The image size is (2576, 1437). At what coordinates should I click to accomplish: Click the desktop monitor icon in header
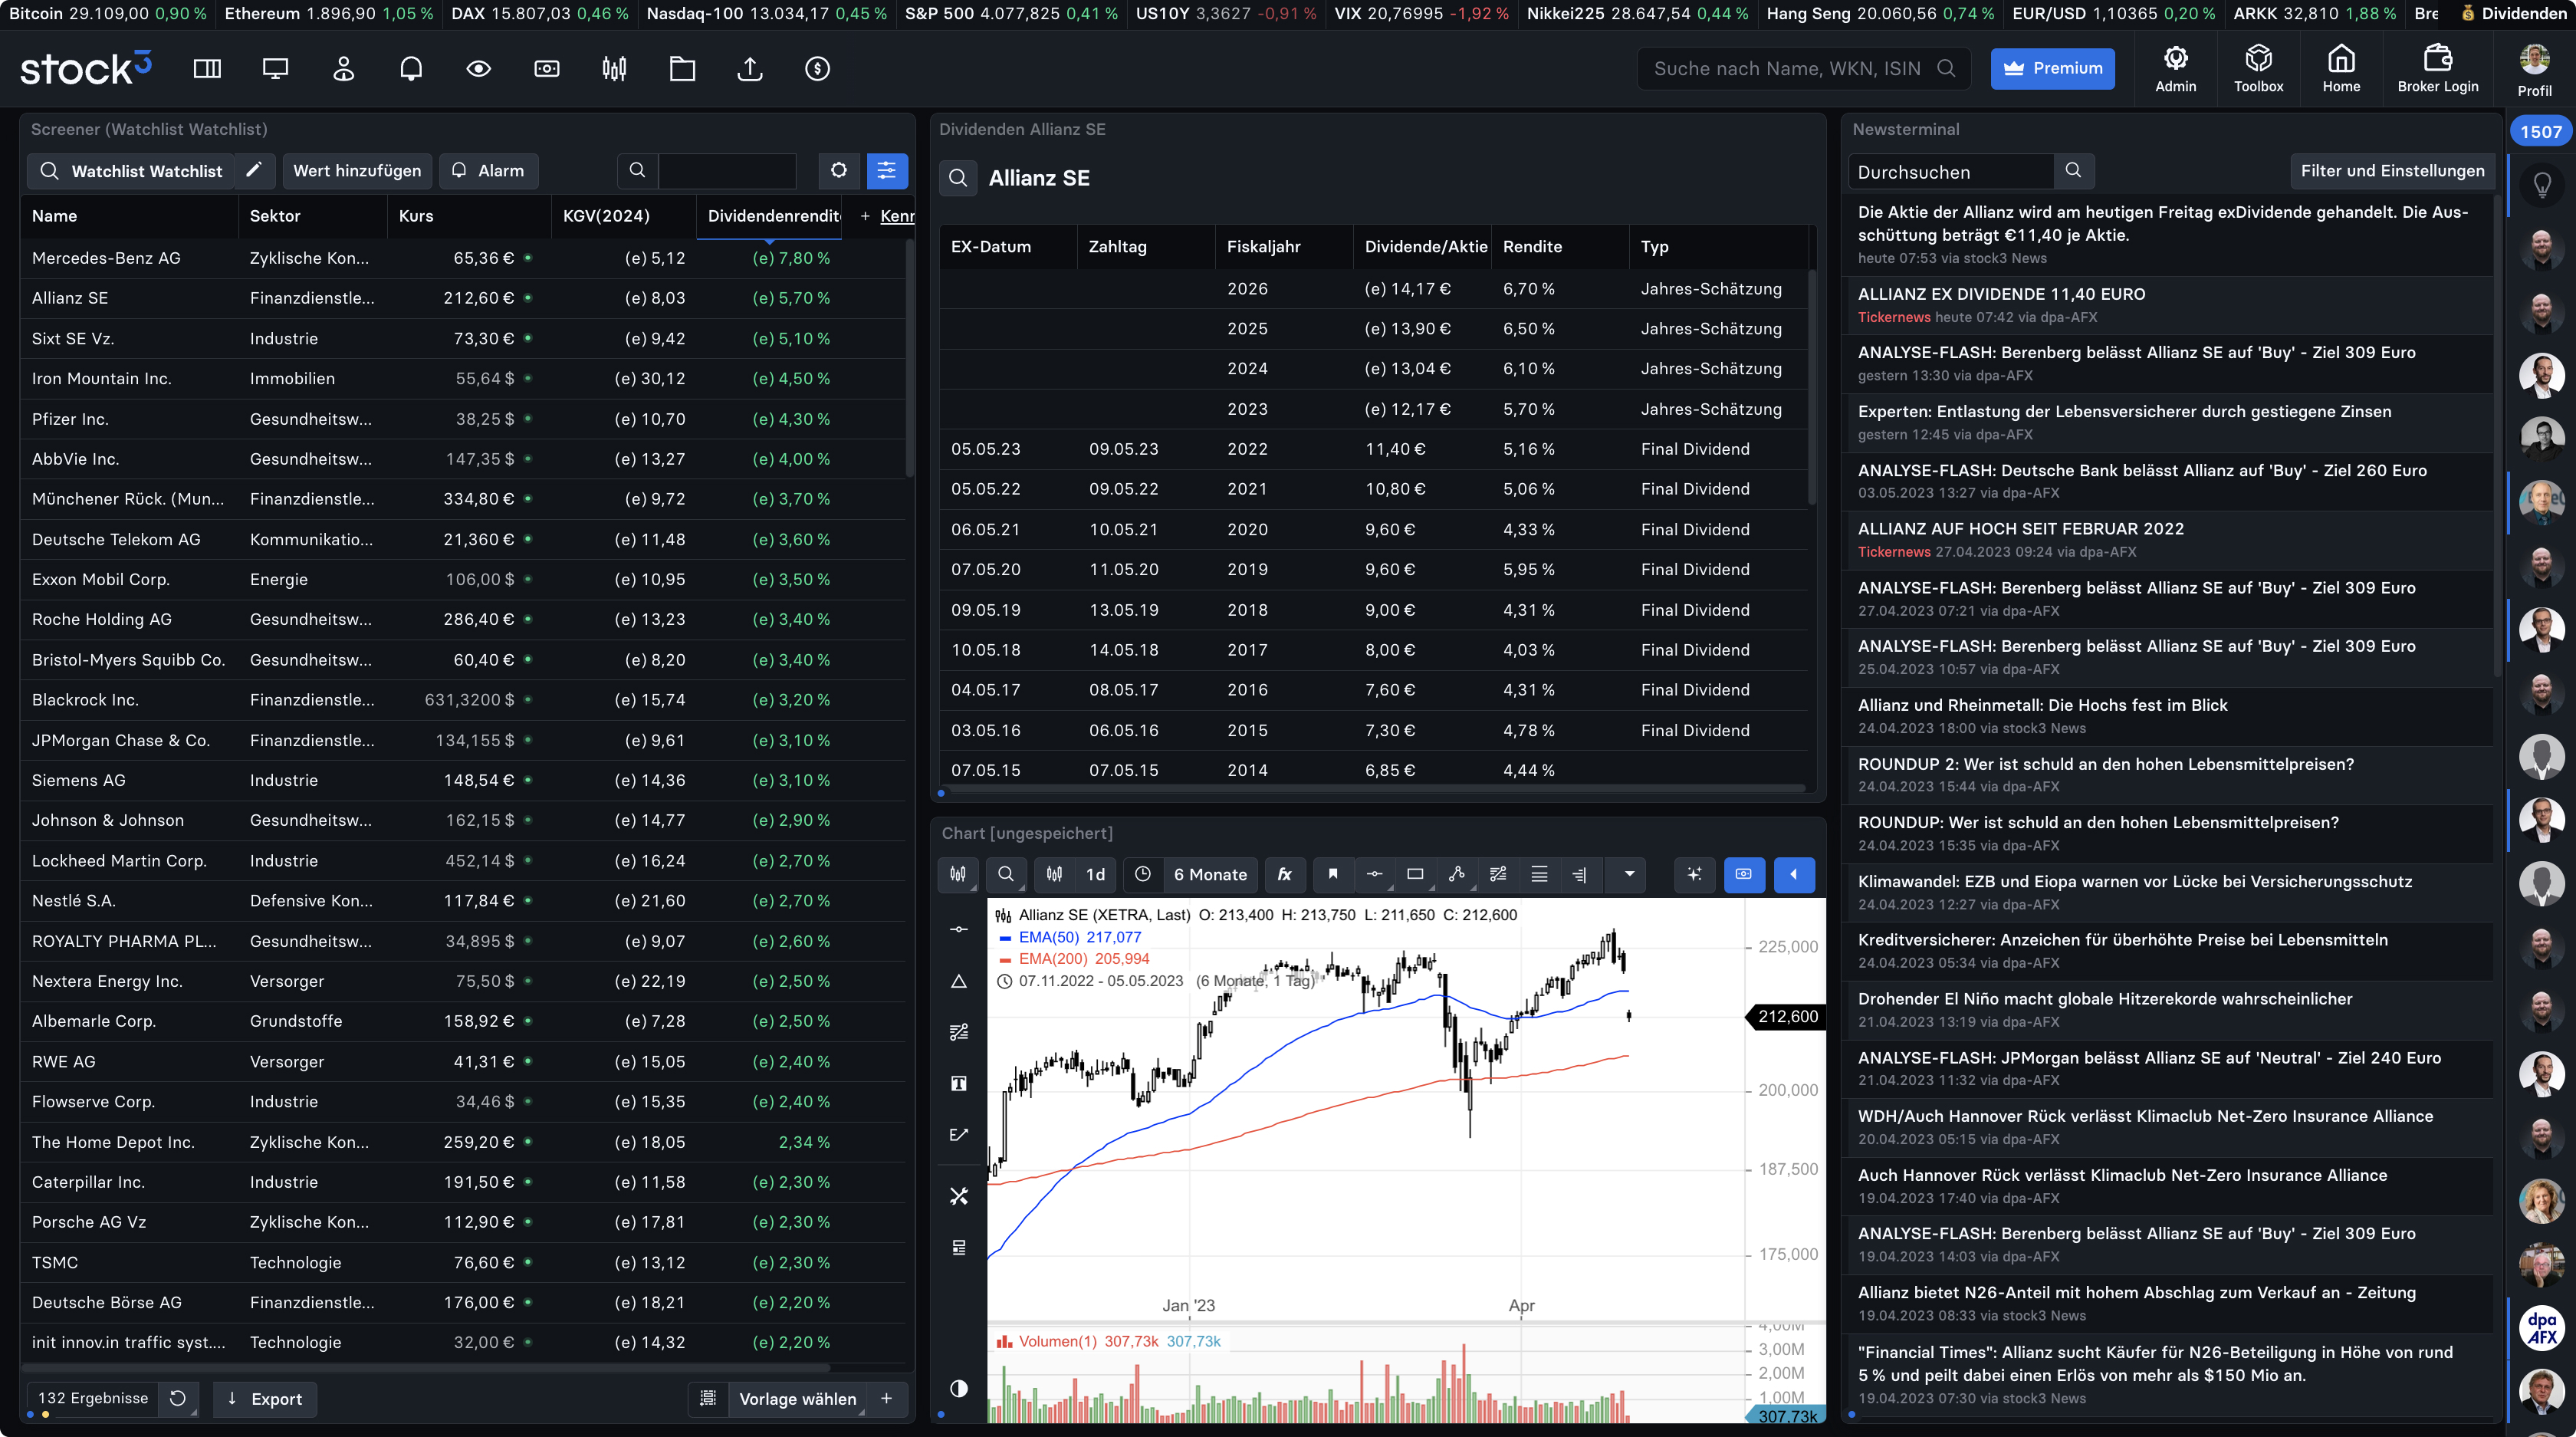coord(275,69)
